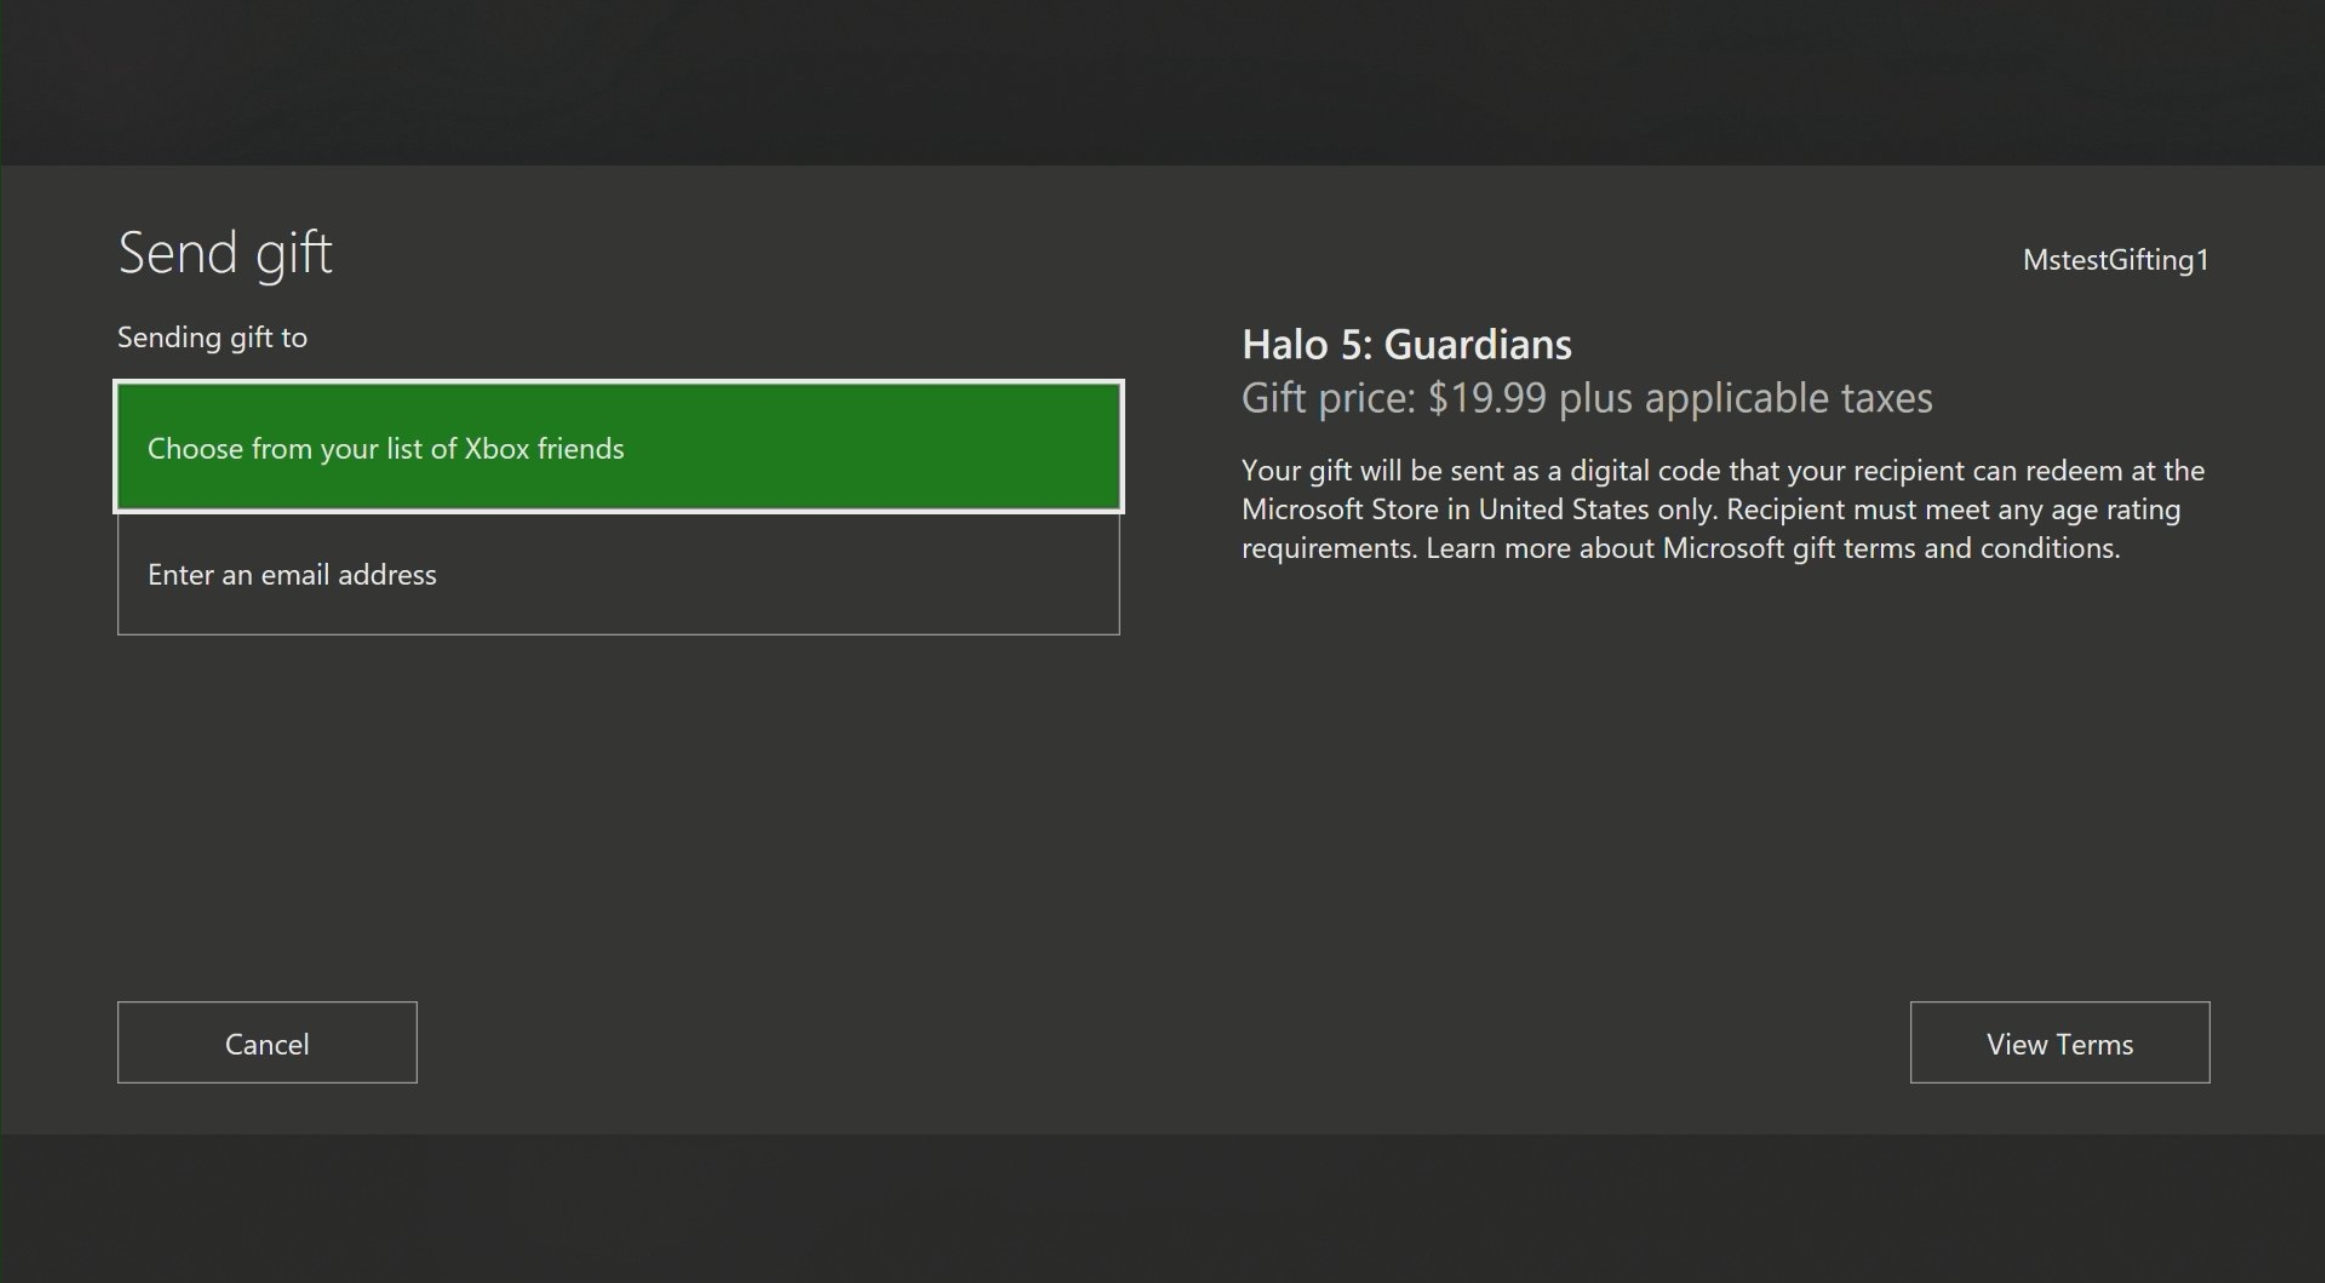
Task: Pick a recipient from Xbox friends list
Action: [x=619, y=447]
